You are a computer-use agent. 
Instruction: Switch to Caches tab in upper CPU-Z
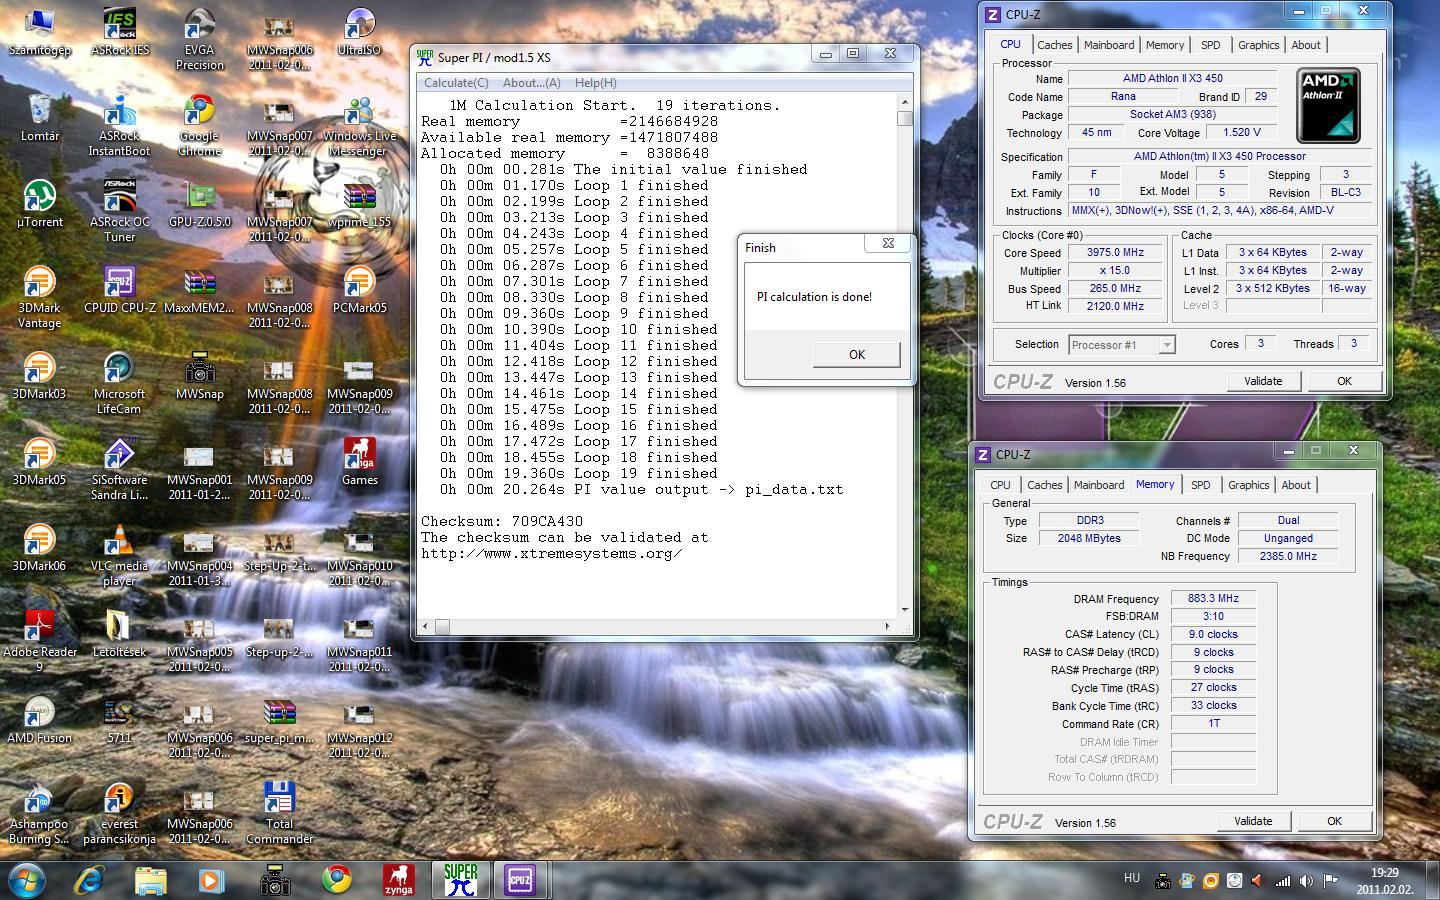tap(1054, 45)
